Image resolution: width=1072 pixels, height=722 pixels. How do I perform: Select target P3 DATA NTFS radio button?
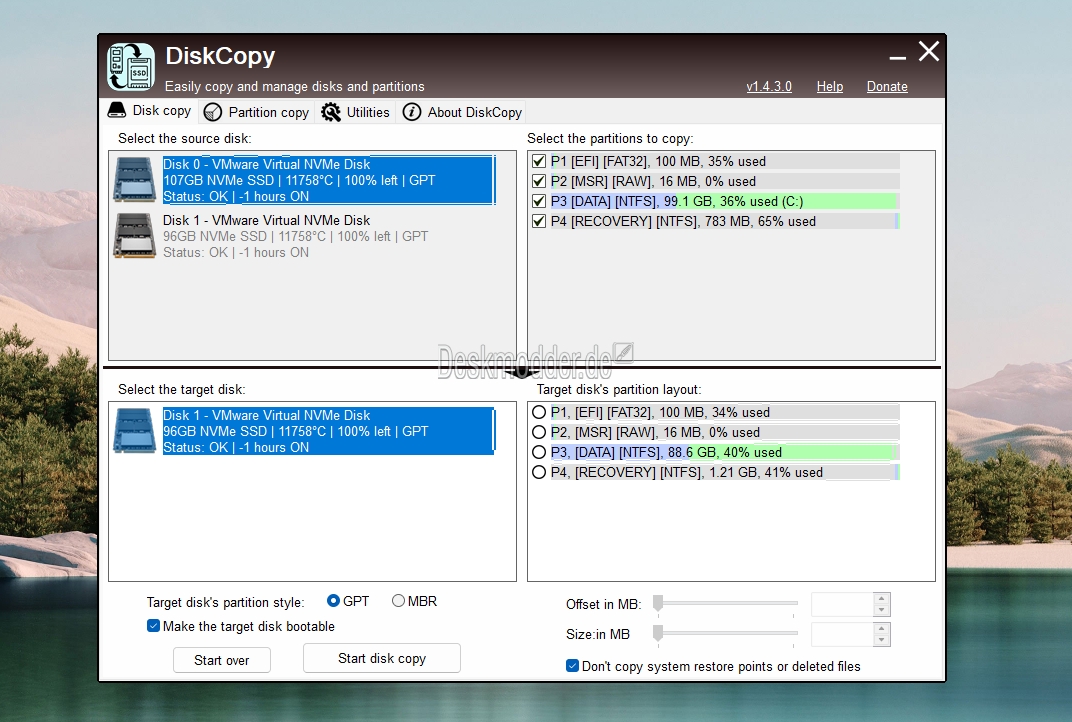coord(539,452)
